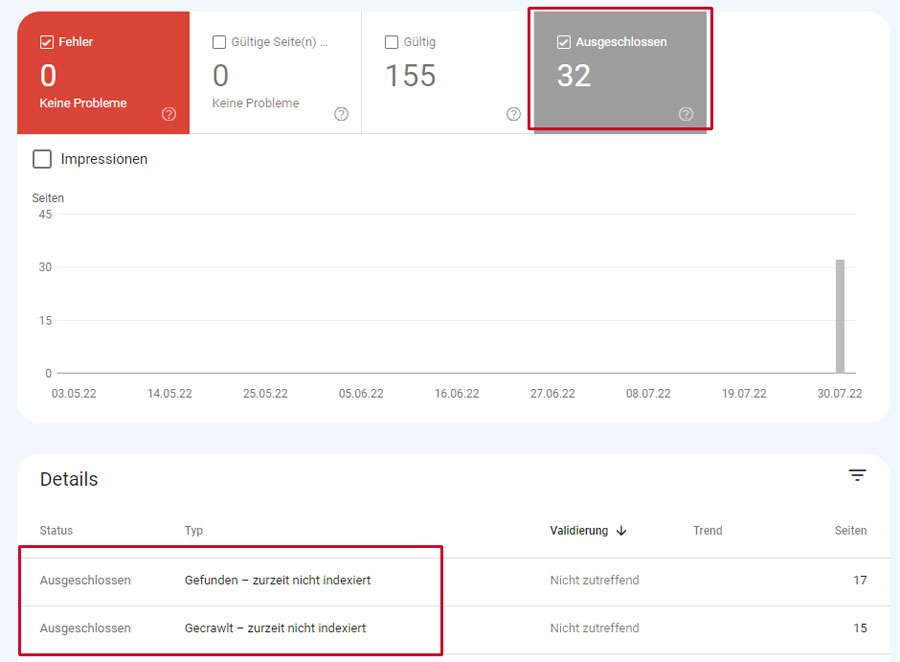This screenshot has width=900, height=662.
Task: Select the Fehler status card
Action: click(103, 73)
